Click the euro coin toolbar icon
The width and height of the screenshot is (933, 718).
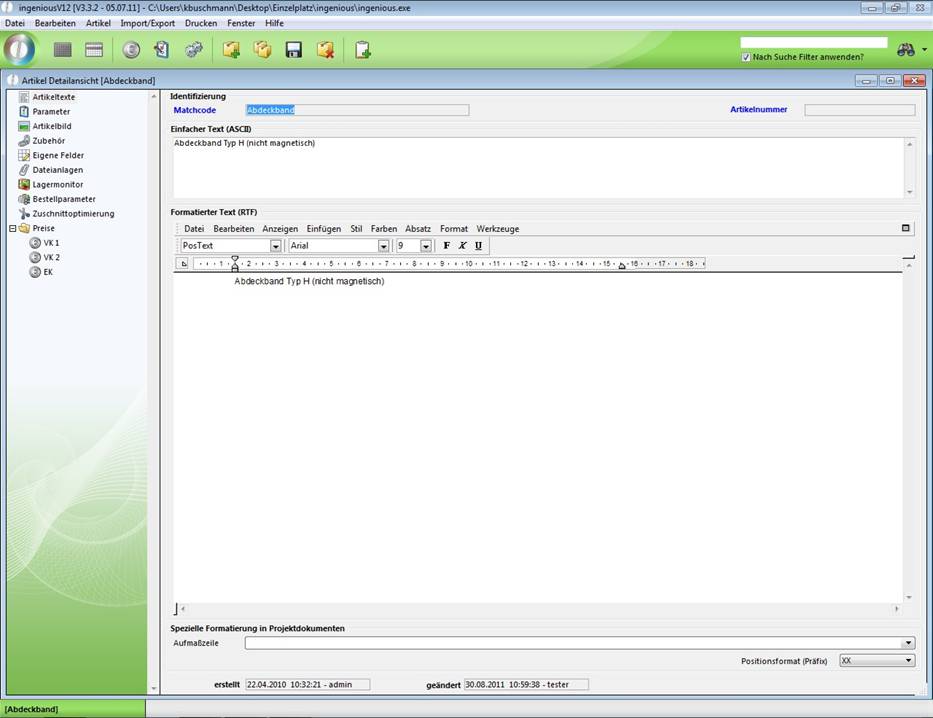[x=131, y=50]
